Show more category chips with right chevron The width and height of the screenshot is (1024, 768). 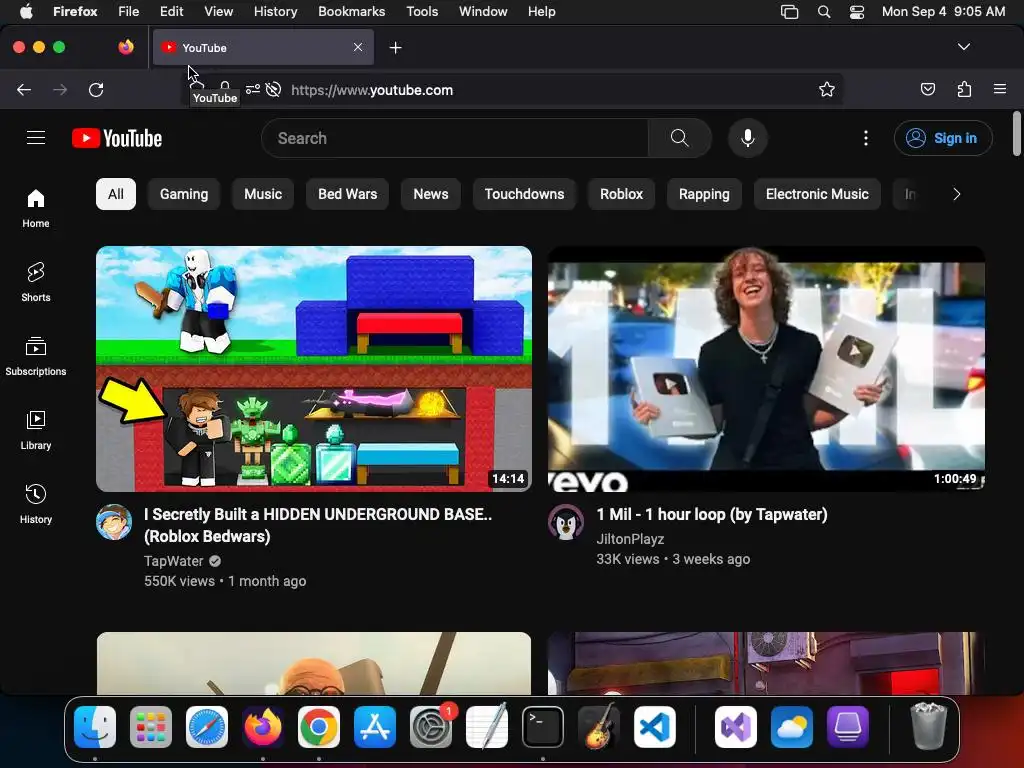(x=956, y=194)
